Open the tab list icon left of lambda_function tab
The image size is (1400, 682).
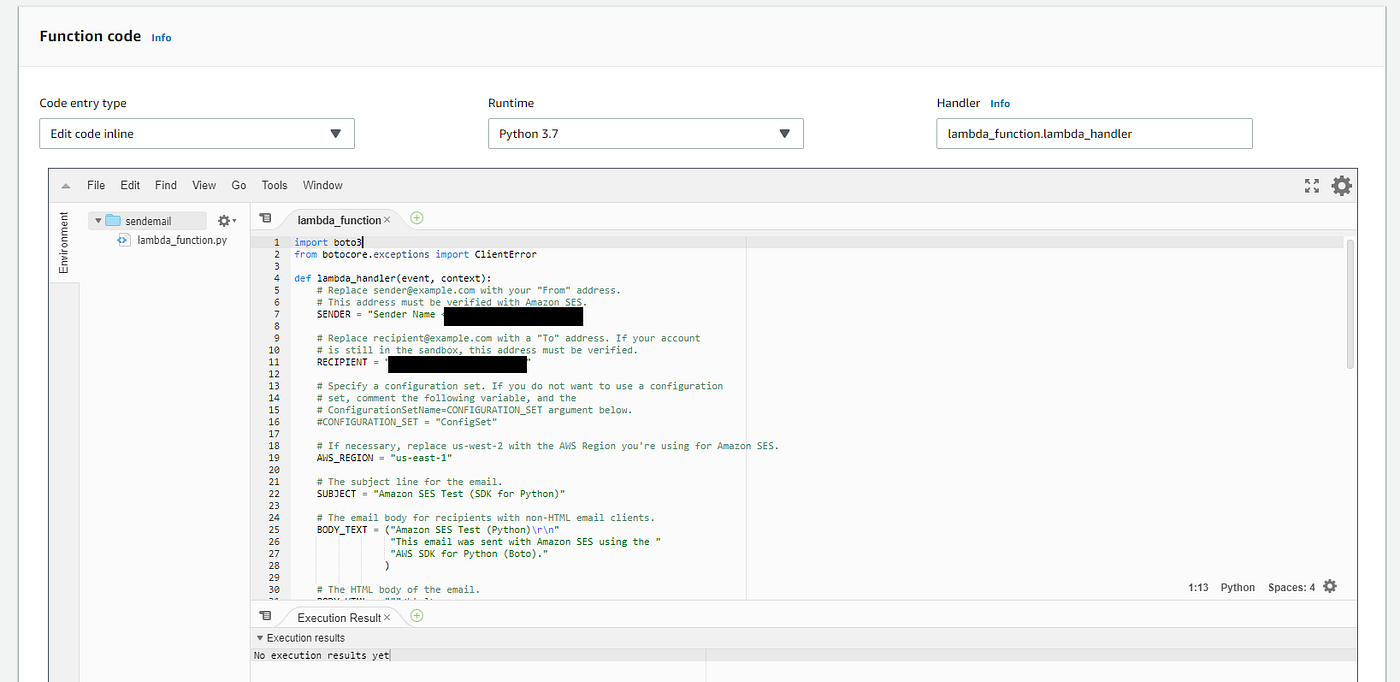[265, 217]
